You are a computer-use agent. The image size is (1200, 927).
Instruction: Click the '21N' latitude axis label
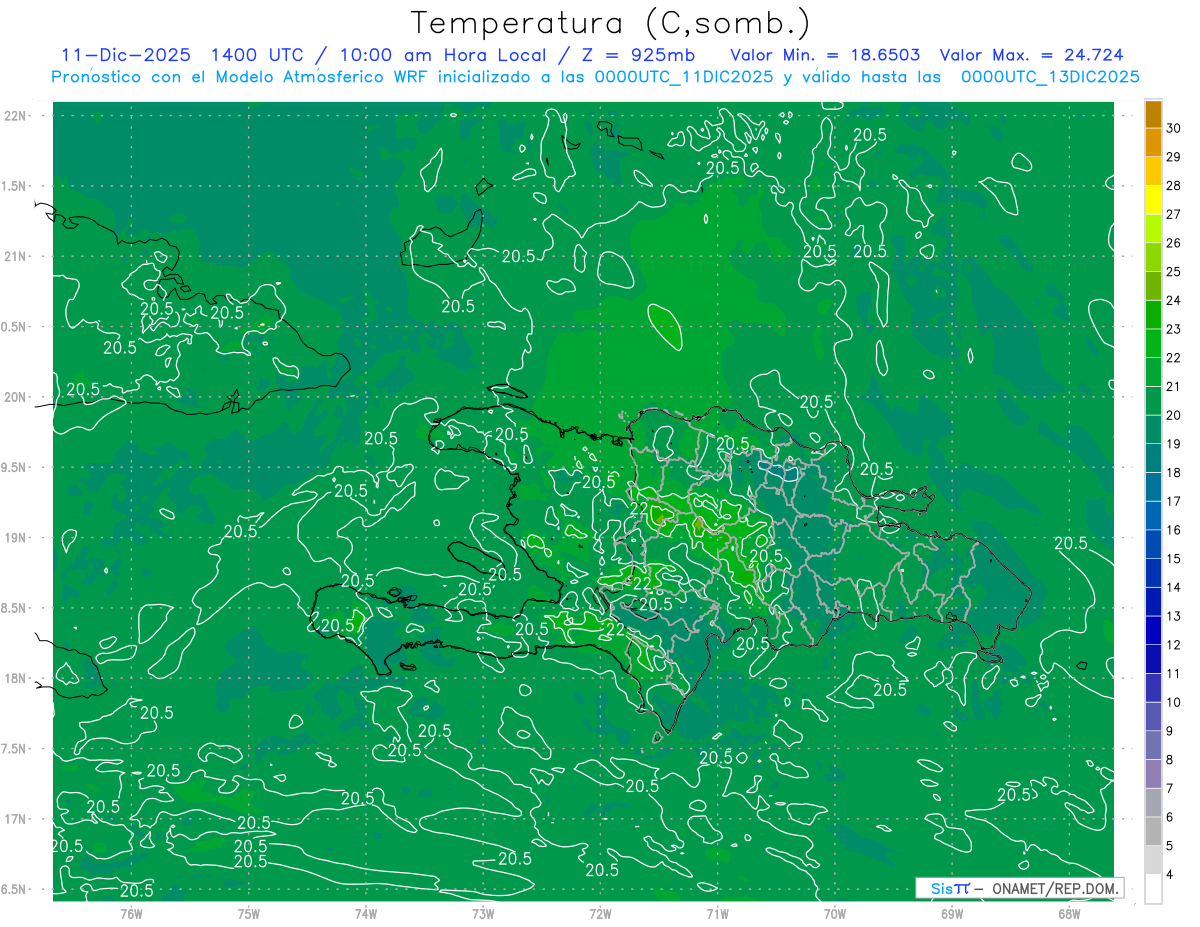pyautogui.click(x=16, y=256)
